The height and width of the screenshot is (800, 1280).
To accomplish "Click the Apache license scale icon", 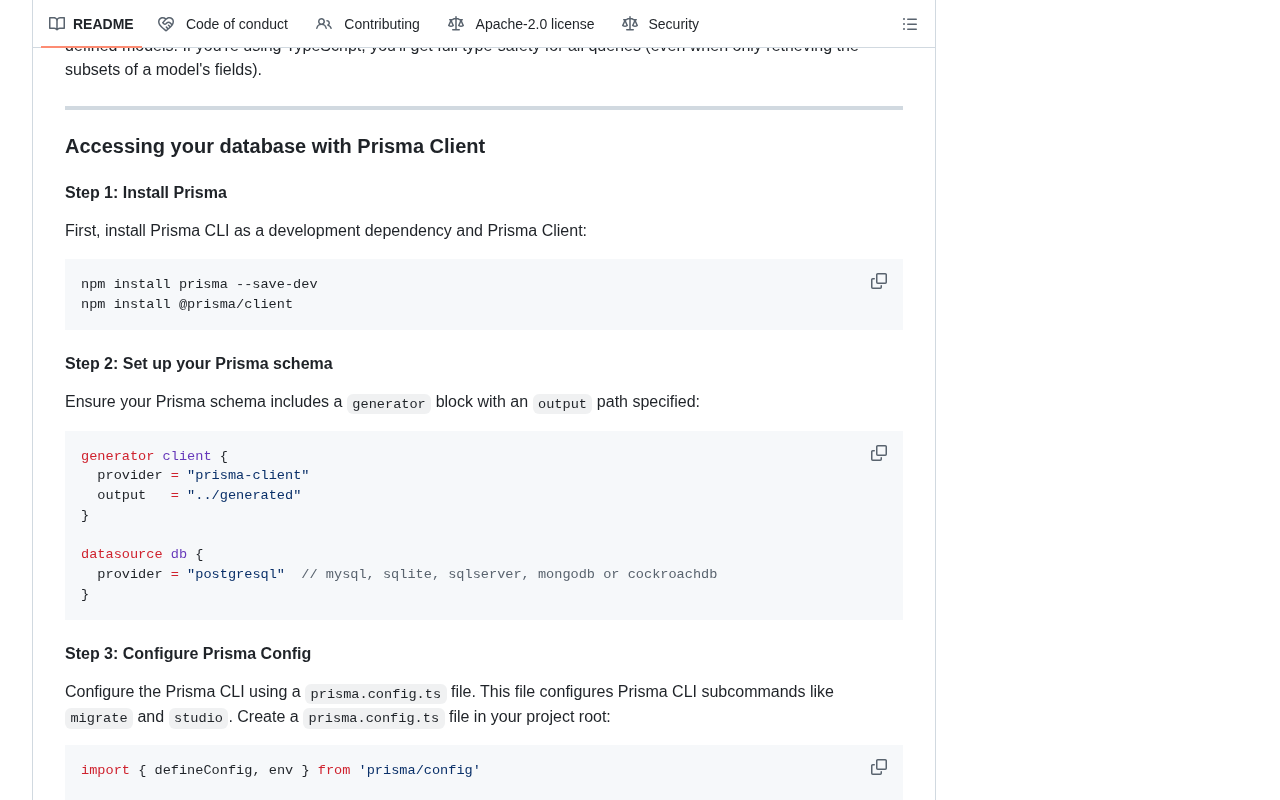I will 456,24.
